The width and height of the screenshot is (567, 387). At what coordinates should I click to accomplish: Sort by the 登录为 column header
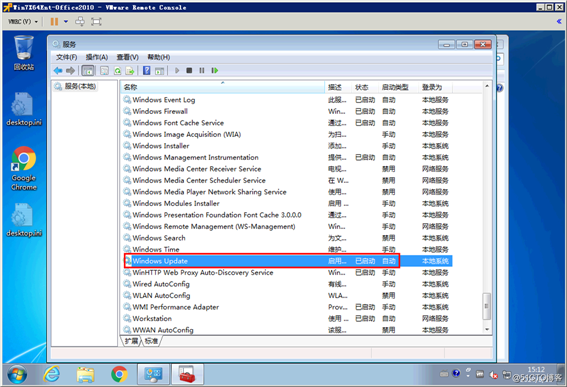pyautogui.click(x=435, y=87)
